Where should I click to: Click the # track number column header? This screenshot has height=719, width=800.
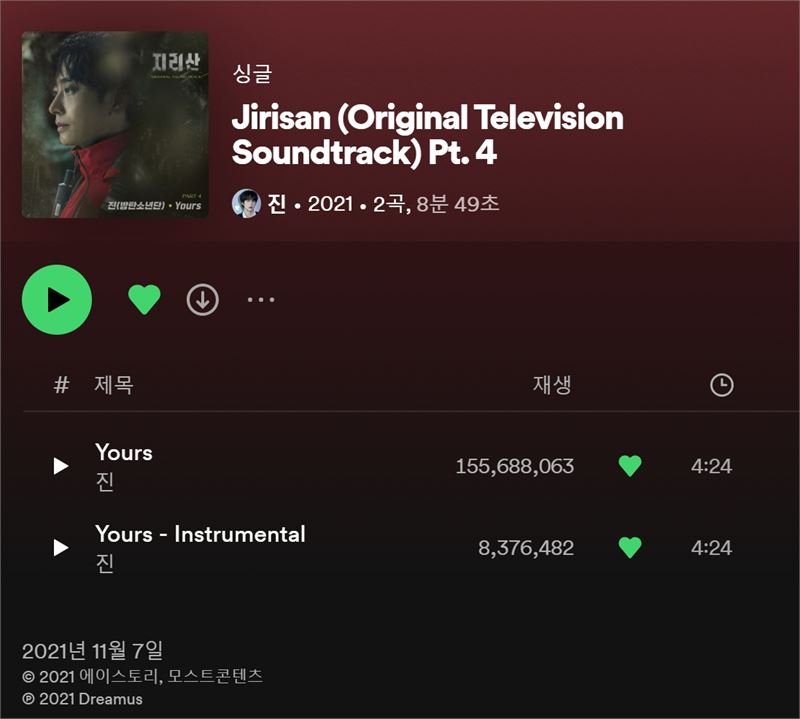(61, 385)
